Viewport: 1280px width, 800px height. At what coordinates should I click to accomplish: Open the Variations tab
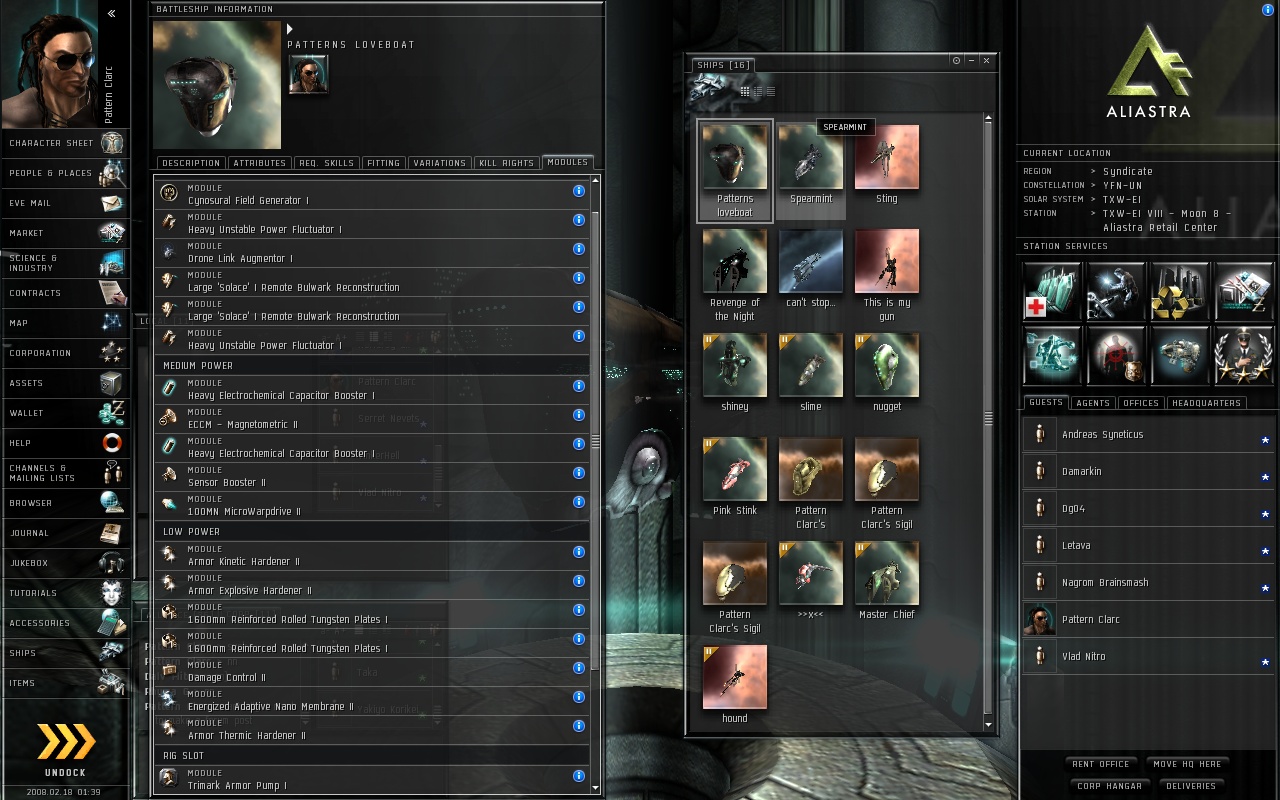(439, 163)
